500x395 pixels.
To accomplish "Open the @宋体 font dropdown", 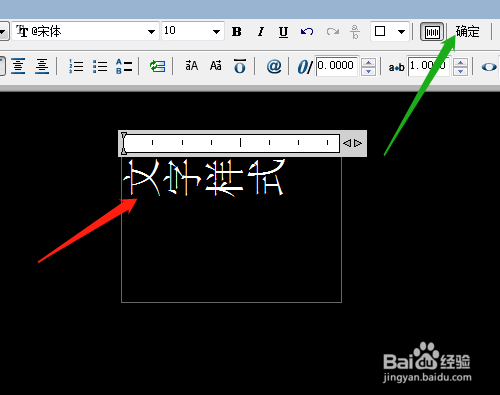I will [x=151, y=32].
